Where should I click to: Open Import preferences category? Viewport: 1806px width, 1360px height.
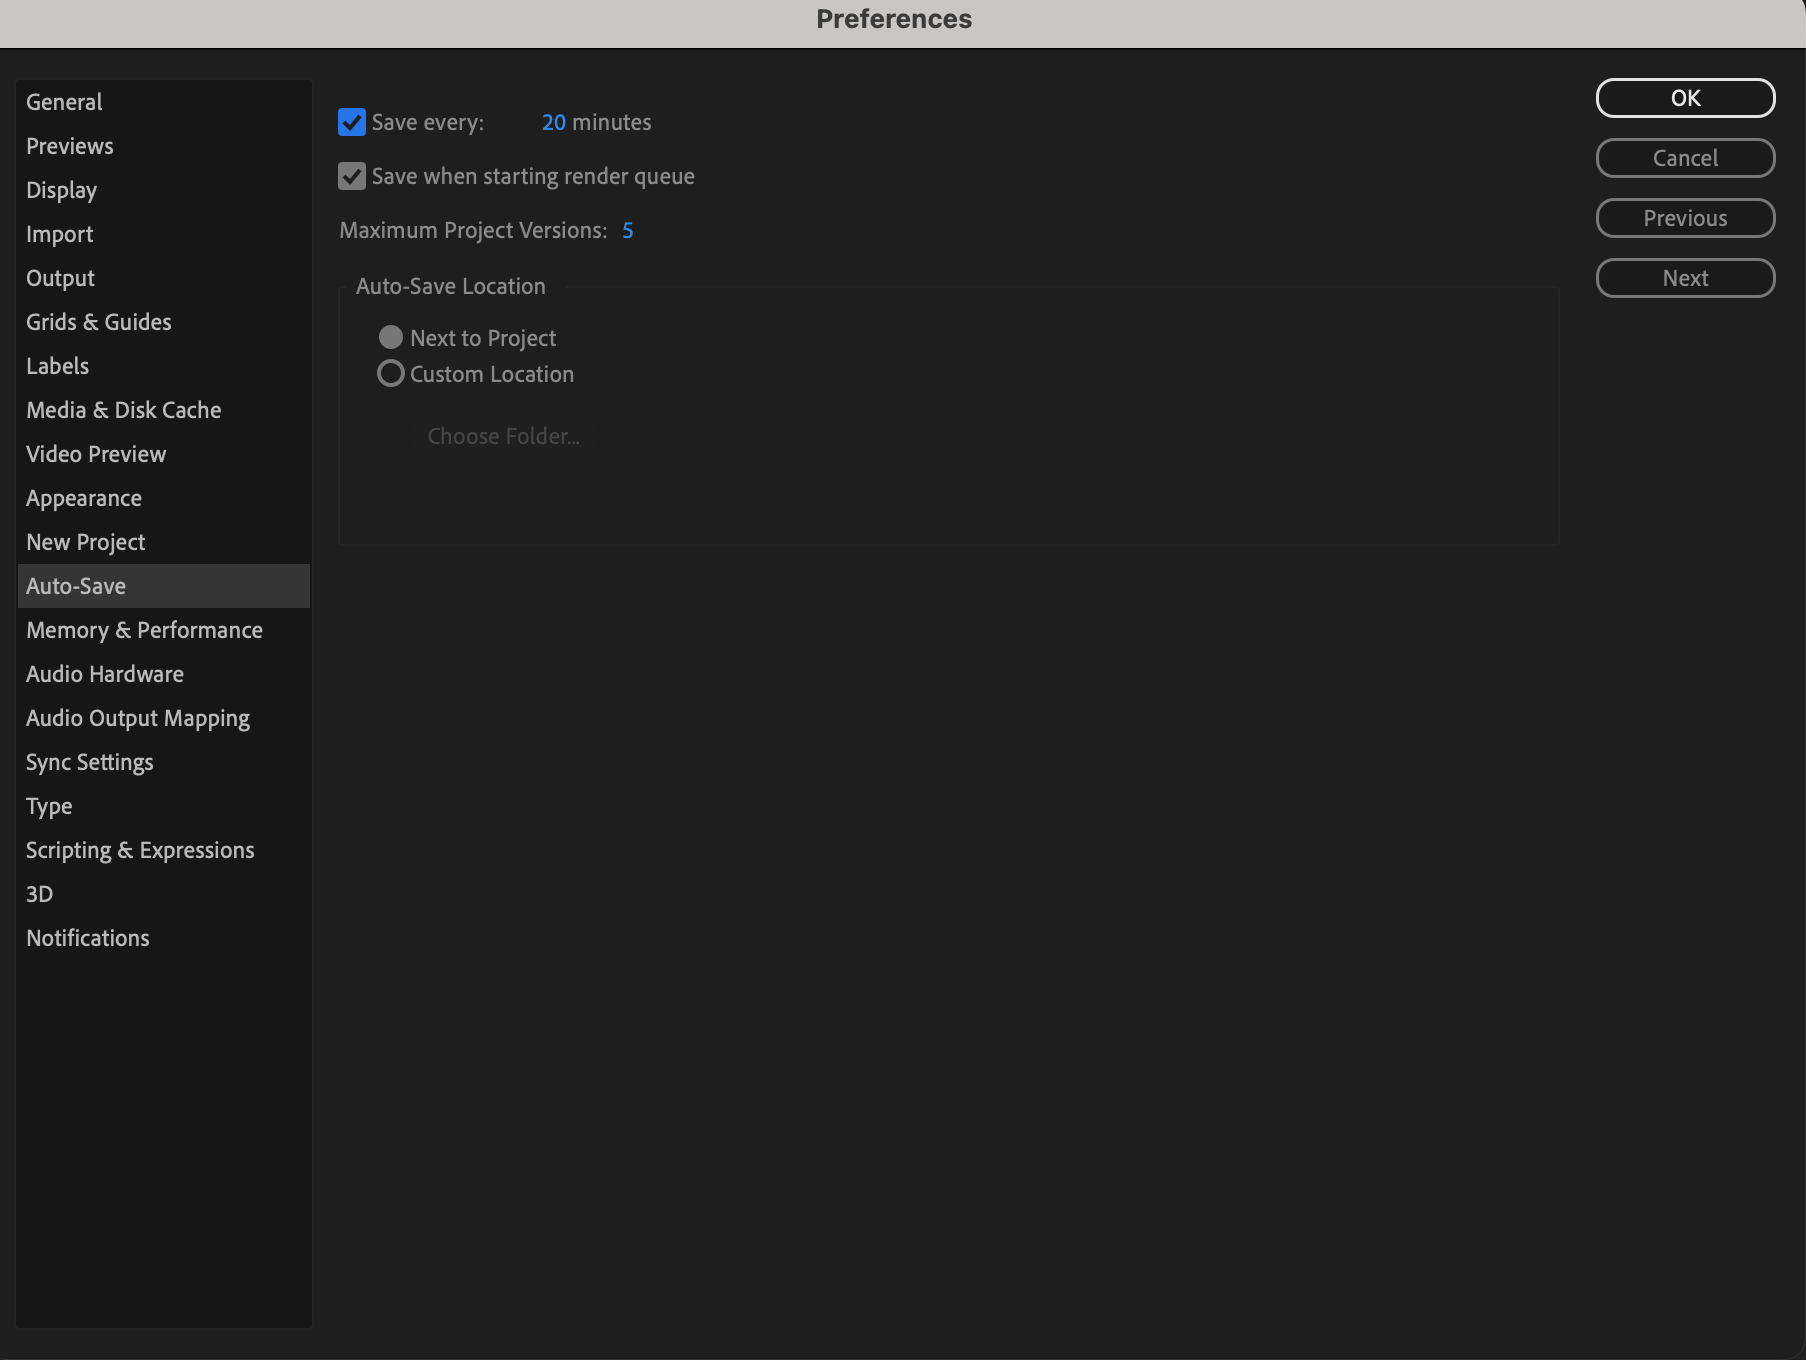(164, 234)
